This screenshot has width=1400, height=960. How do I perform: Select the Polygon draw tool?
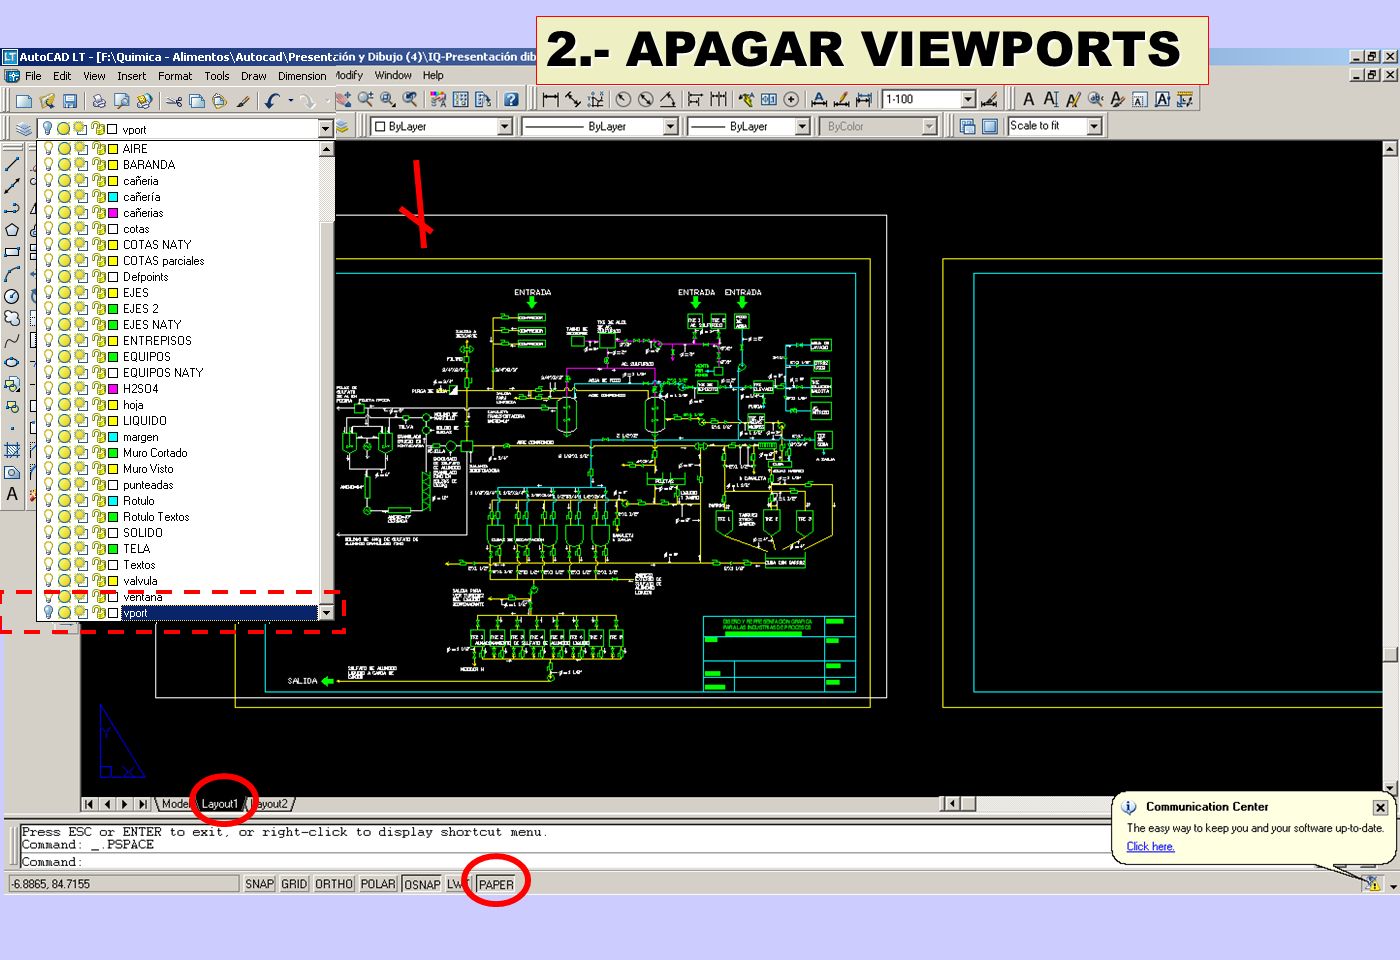point(12,230)
